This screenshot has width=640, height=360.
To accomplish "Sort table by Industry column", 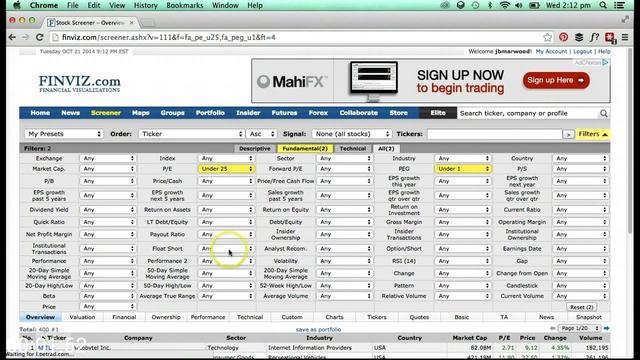I will tap(319, 338).
